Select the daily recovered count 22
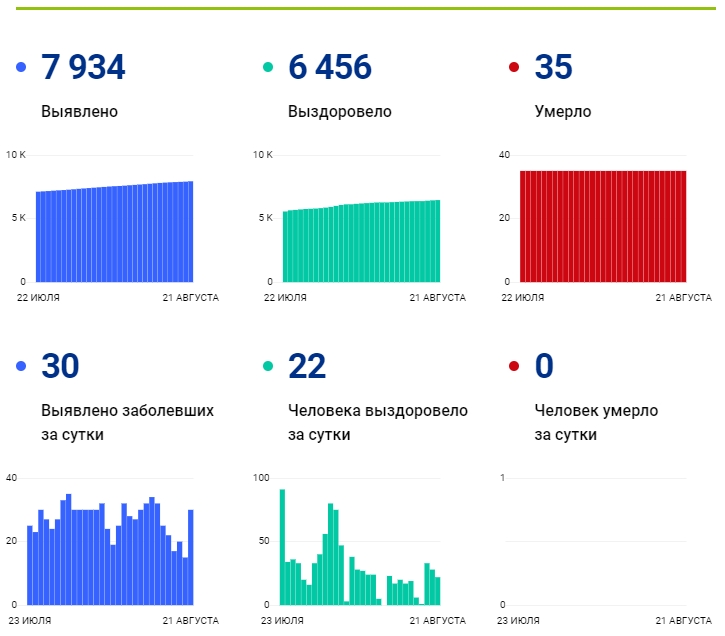The width and height of the screenshot is (725, 636). (307, 366)
